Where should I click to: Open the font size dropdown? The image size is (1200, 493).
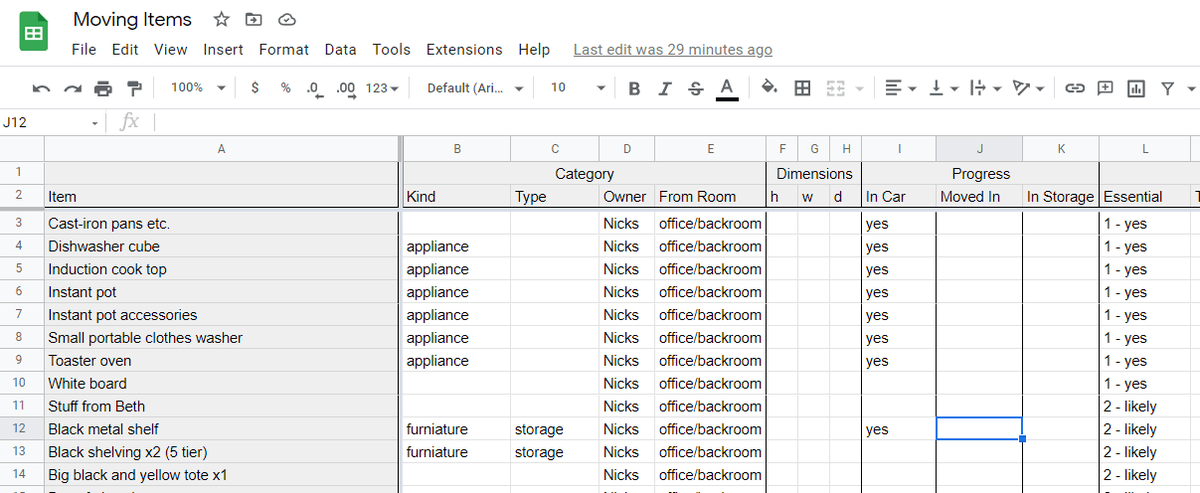pyautogui.click(x=577, y=88)
